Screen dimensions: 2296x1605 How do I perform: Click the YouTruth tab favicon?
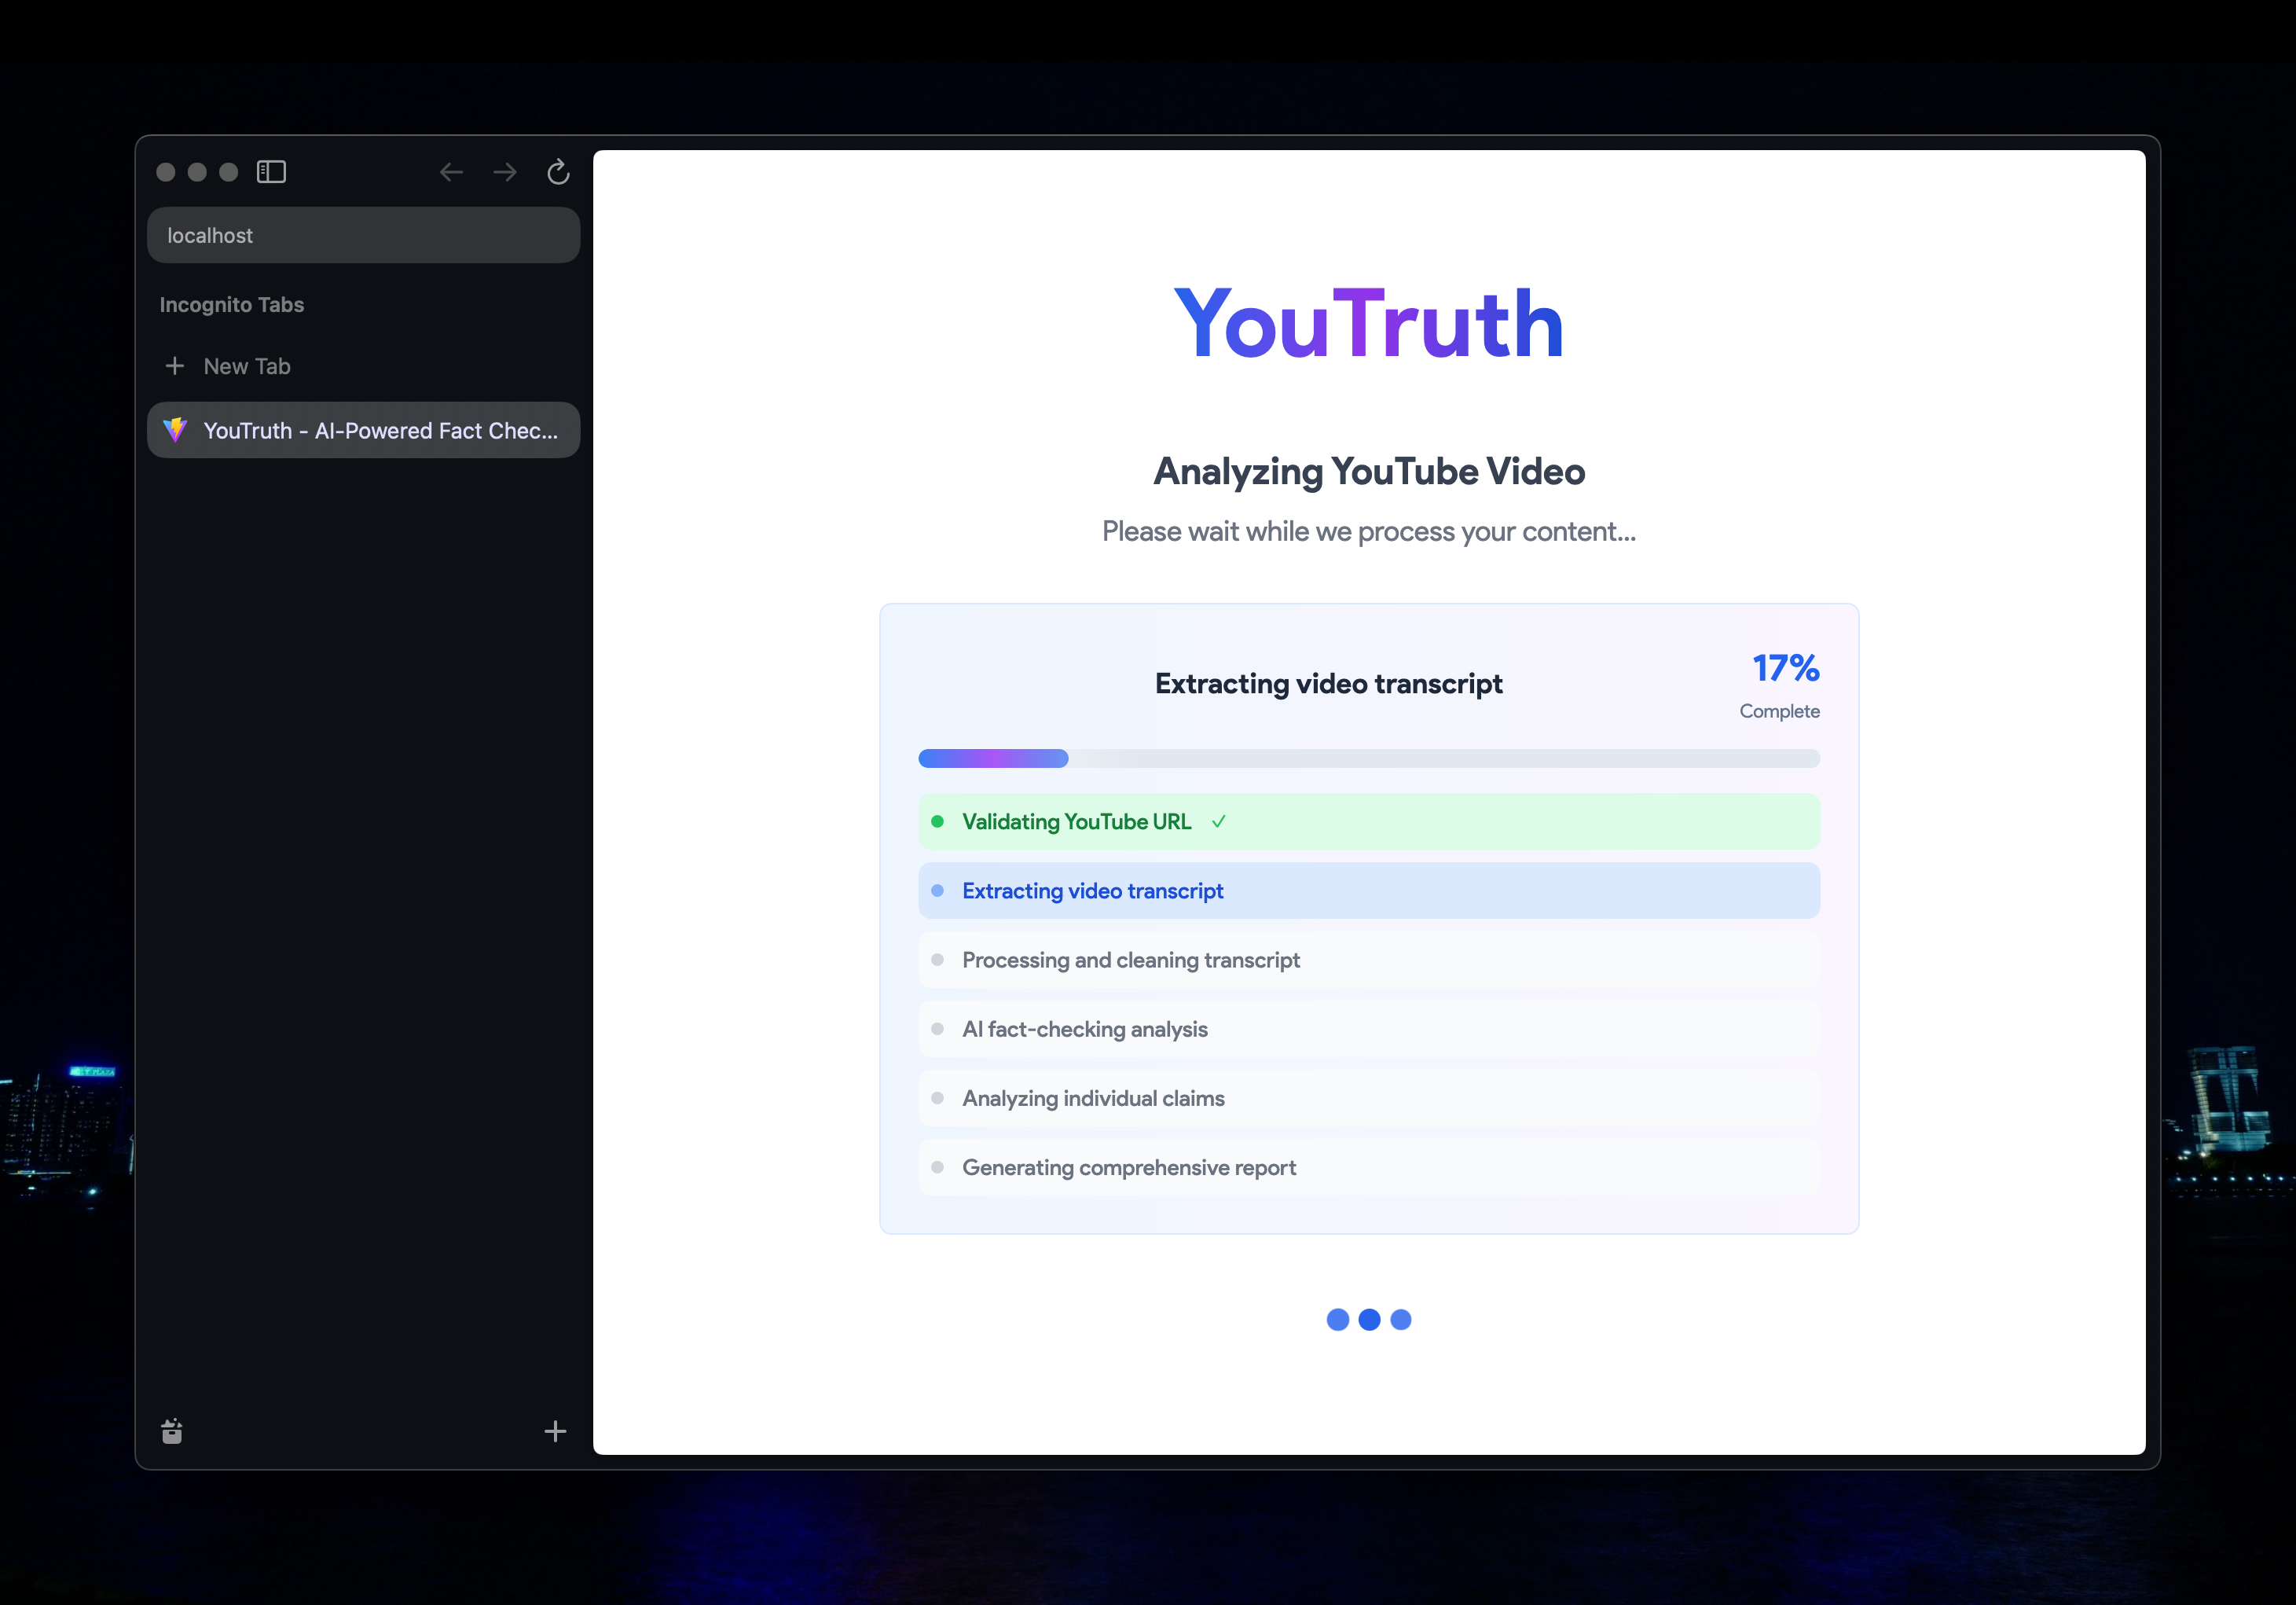(176, 430)
